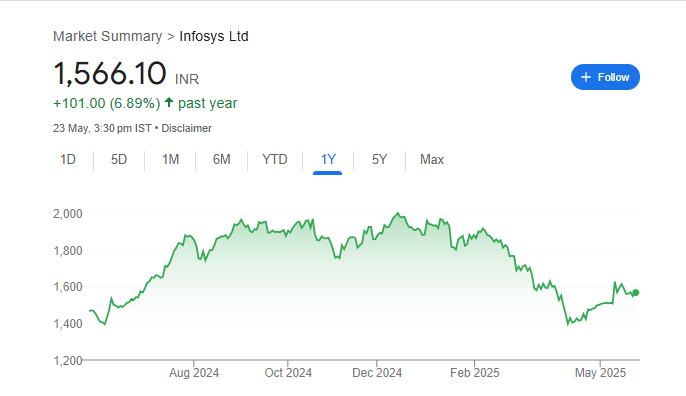The height and width of the screenshot is (396, 686).
Task: Switch to the 5Y time range tab
Action: [379, 159]
